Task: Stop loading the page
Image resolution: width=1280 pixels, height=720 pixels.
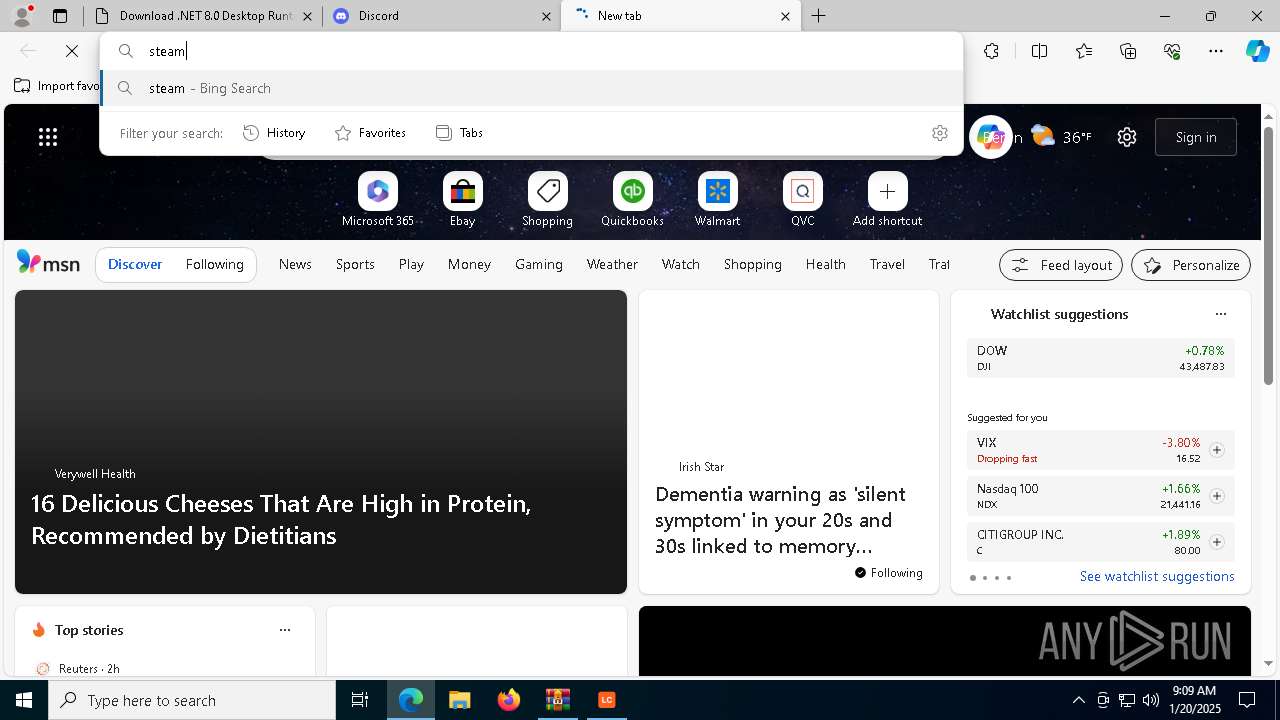Action: [x=72, y=51]
